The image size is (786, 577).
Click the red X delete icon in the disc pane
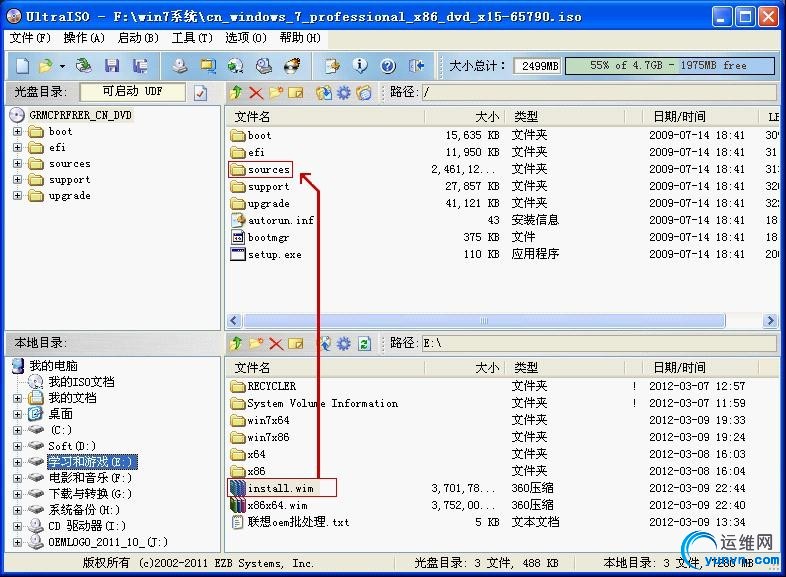tap(256, 92)
